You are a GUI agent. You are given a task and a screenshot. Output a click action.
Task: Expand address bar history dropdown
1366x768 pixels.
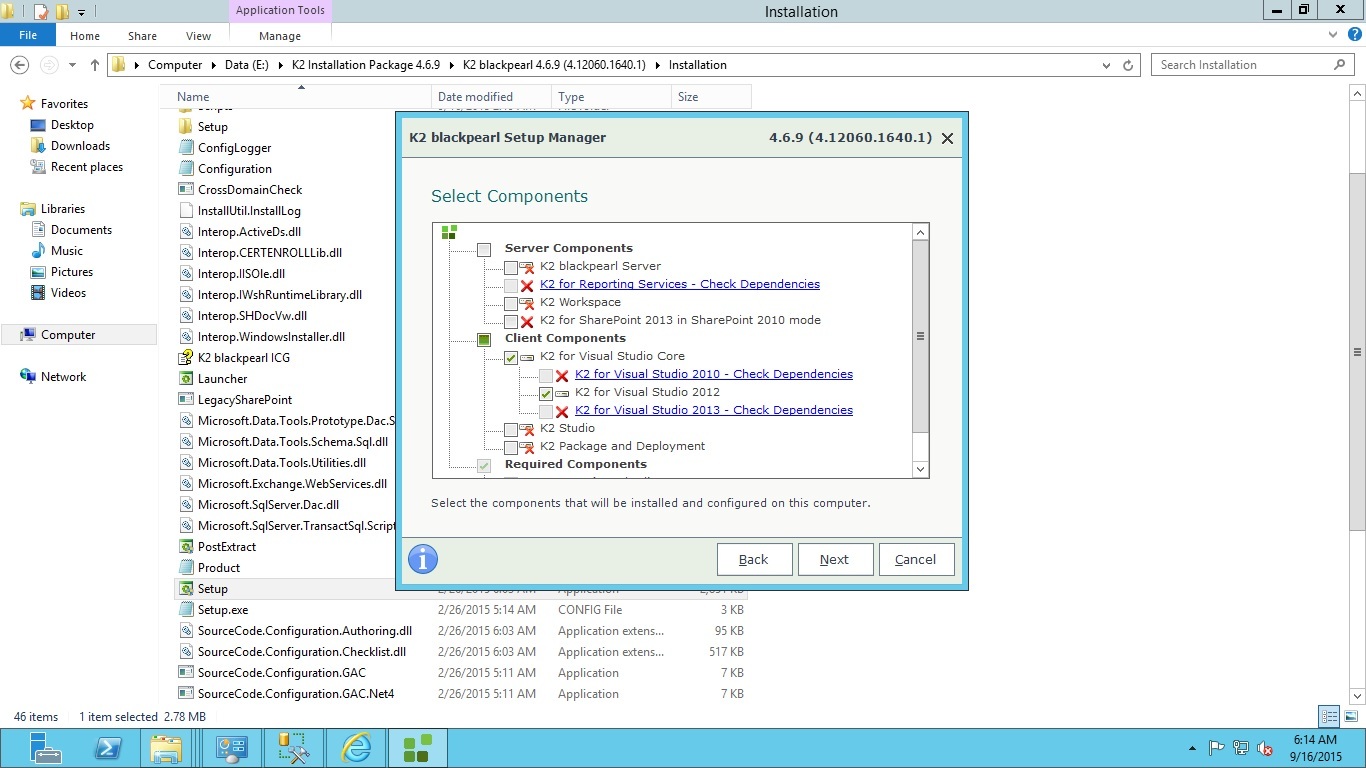click(1106, 65)
